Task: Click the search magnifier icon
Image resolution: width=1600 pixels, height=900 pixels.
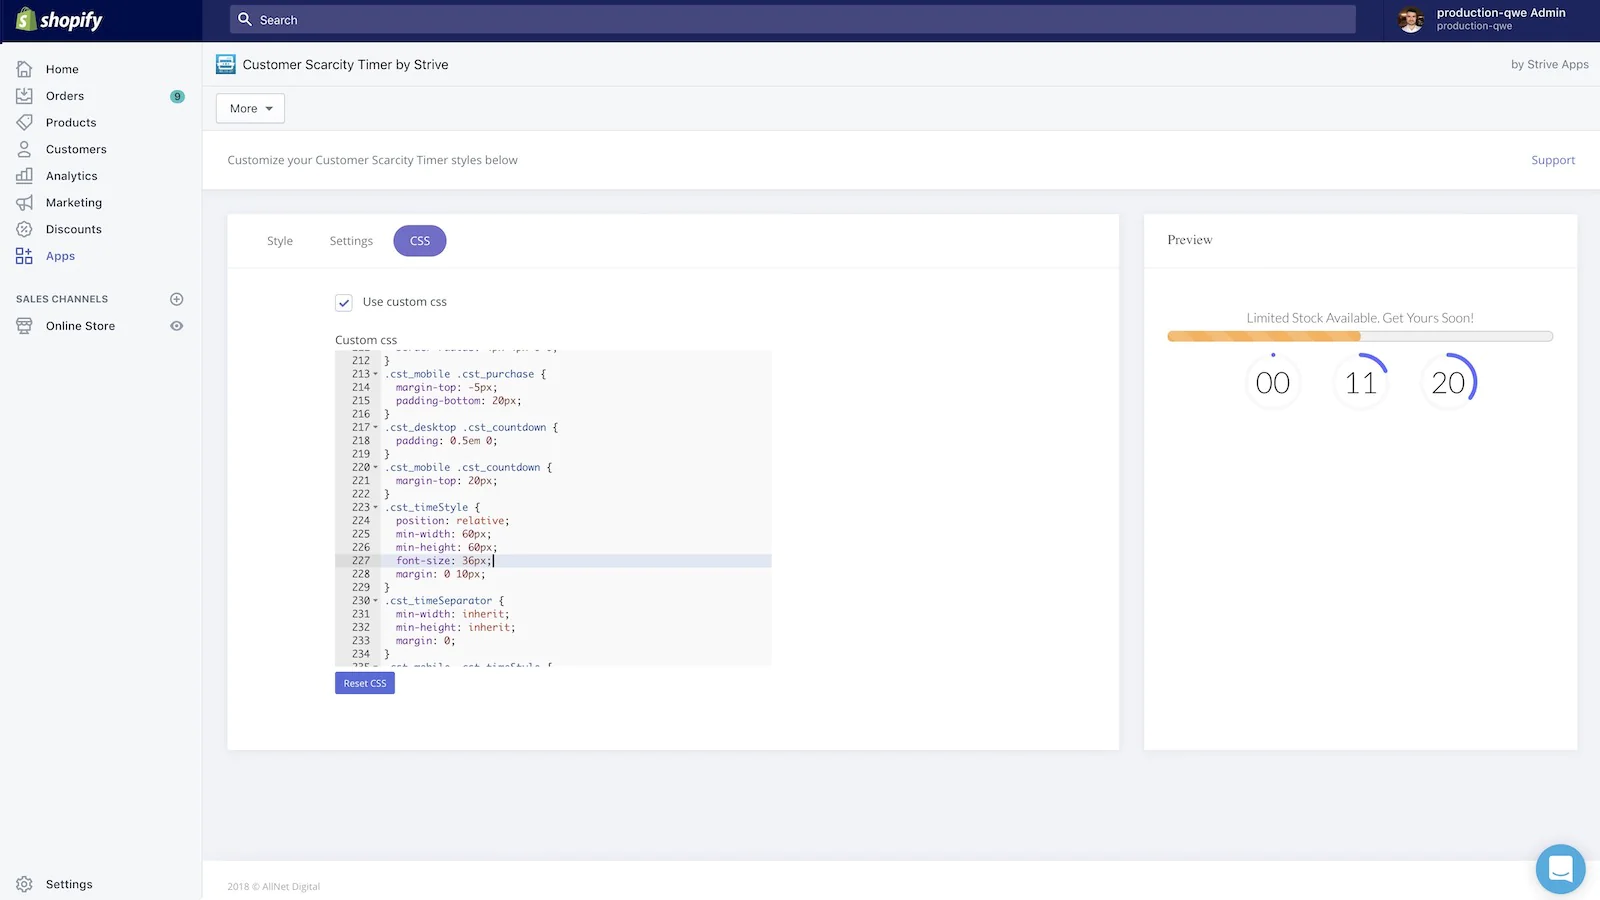Action: [245, 19]
